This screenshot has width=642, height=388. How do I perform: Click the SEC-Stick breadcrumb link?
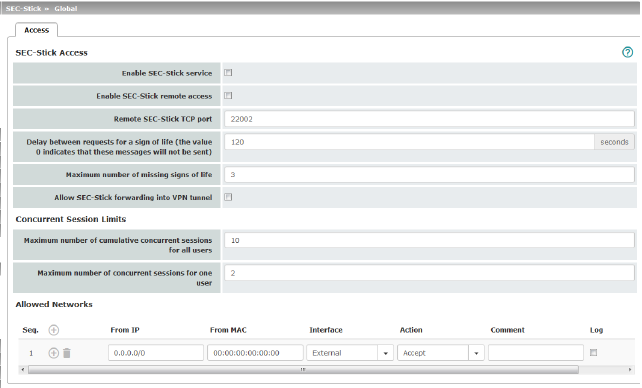pyautogui.click(x=23, y=9)
